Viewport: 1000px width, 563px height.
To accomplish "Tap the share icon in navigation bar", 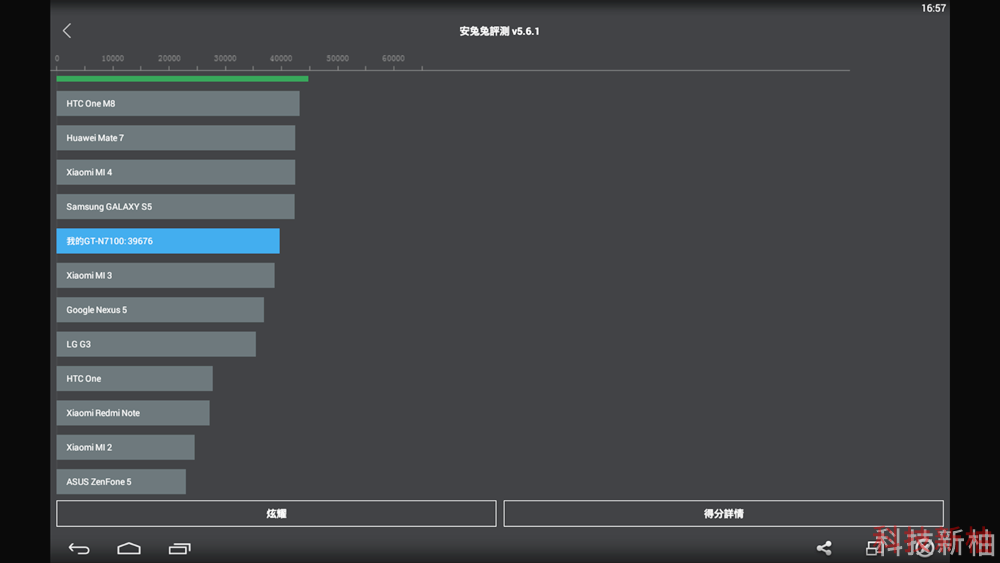I will click(x=824, y=548).
